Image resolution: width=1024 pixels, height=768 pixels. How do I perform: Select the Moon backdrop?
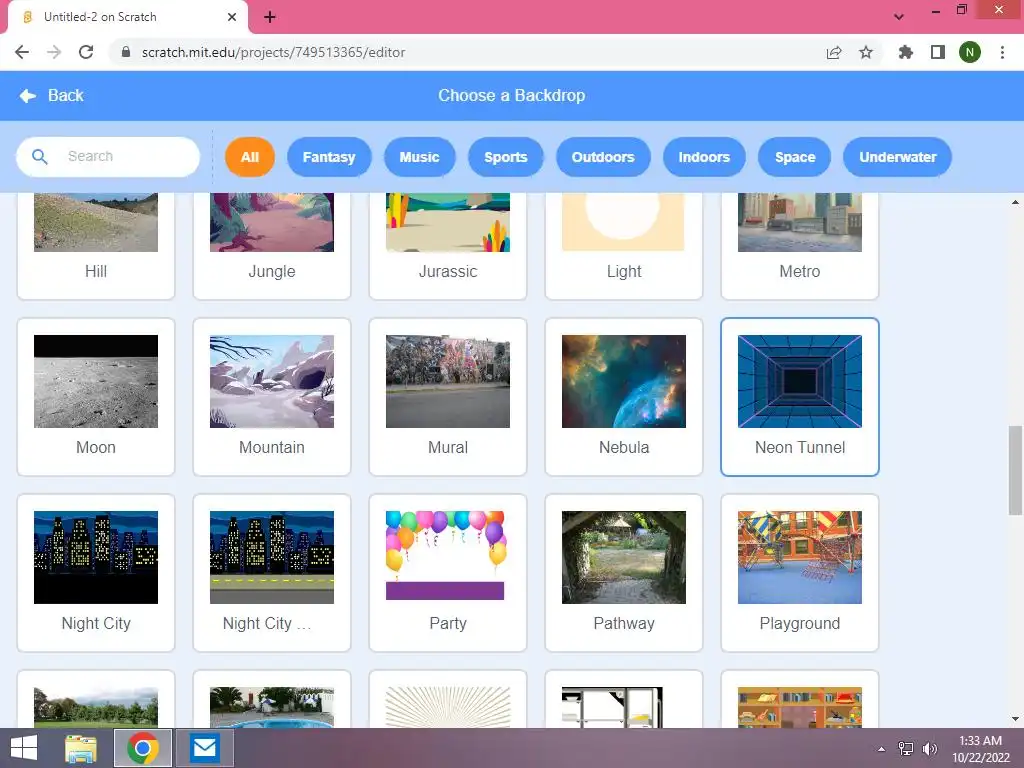(96, 397)
